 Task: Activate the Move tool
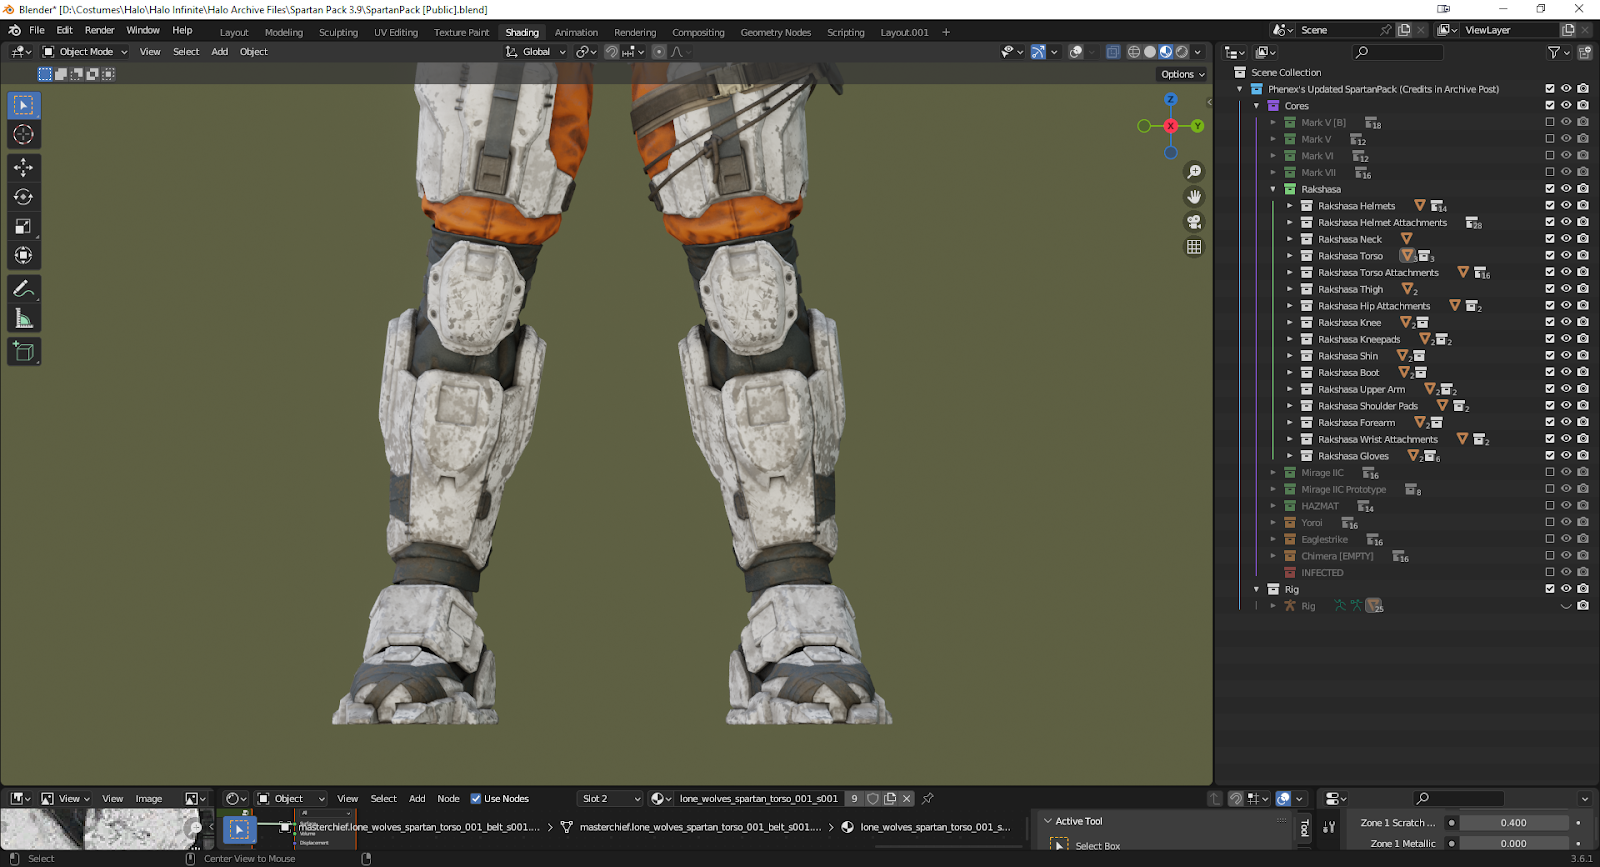click(24, 167)
